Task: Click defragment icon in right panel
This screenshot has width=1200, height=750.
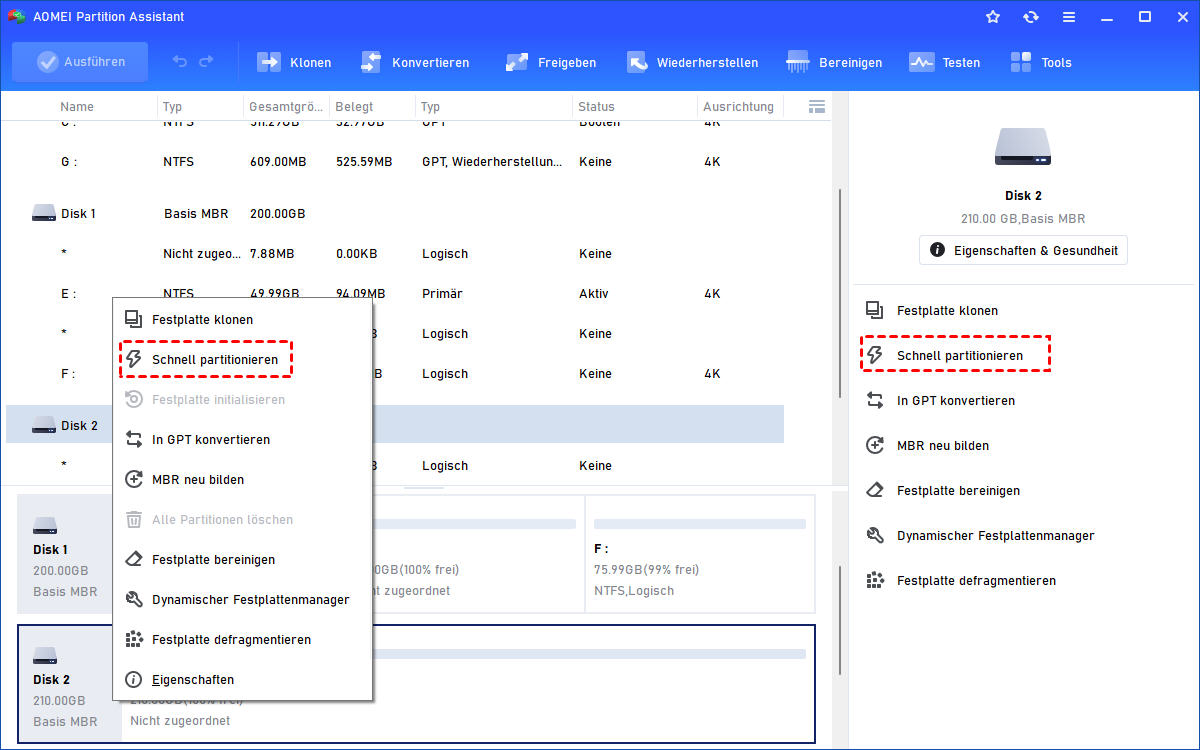Action: pyautogui.click(x=875, y=580)
